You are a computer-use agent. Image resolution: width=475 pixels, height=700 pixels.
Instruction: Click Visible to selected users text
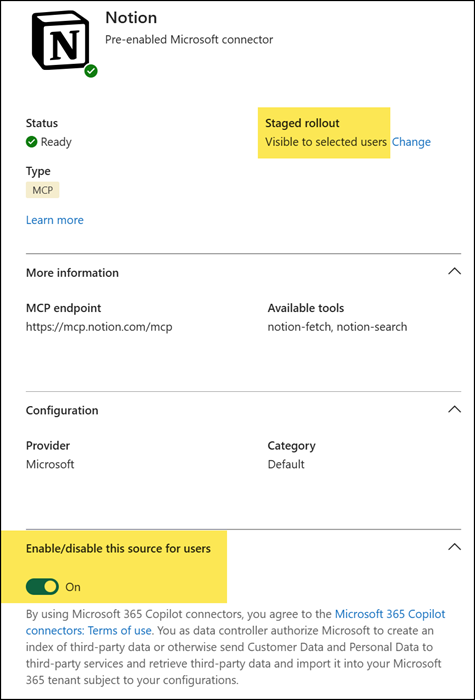point(326,142)
